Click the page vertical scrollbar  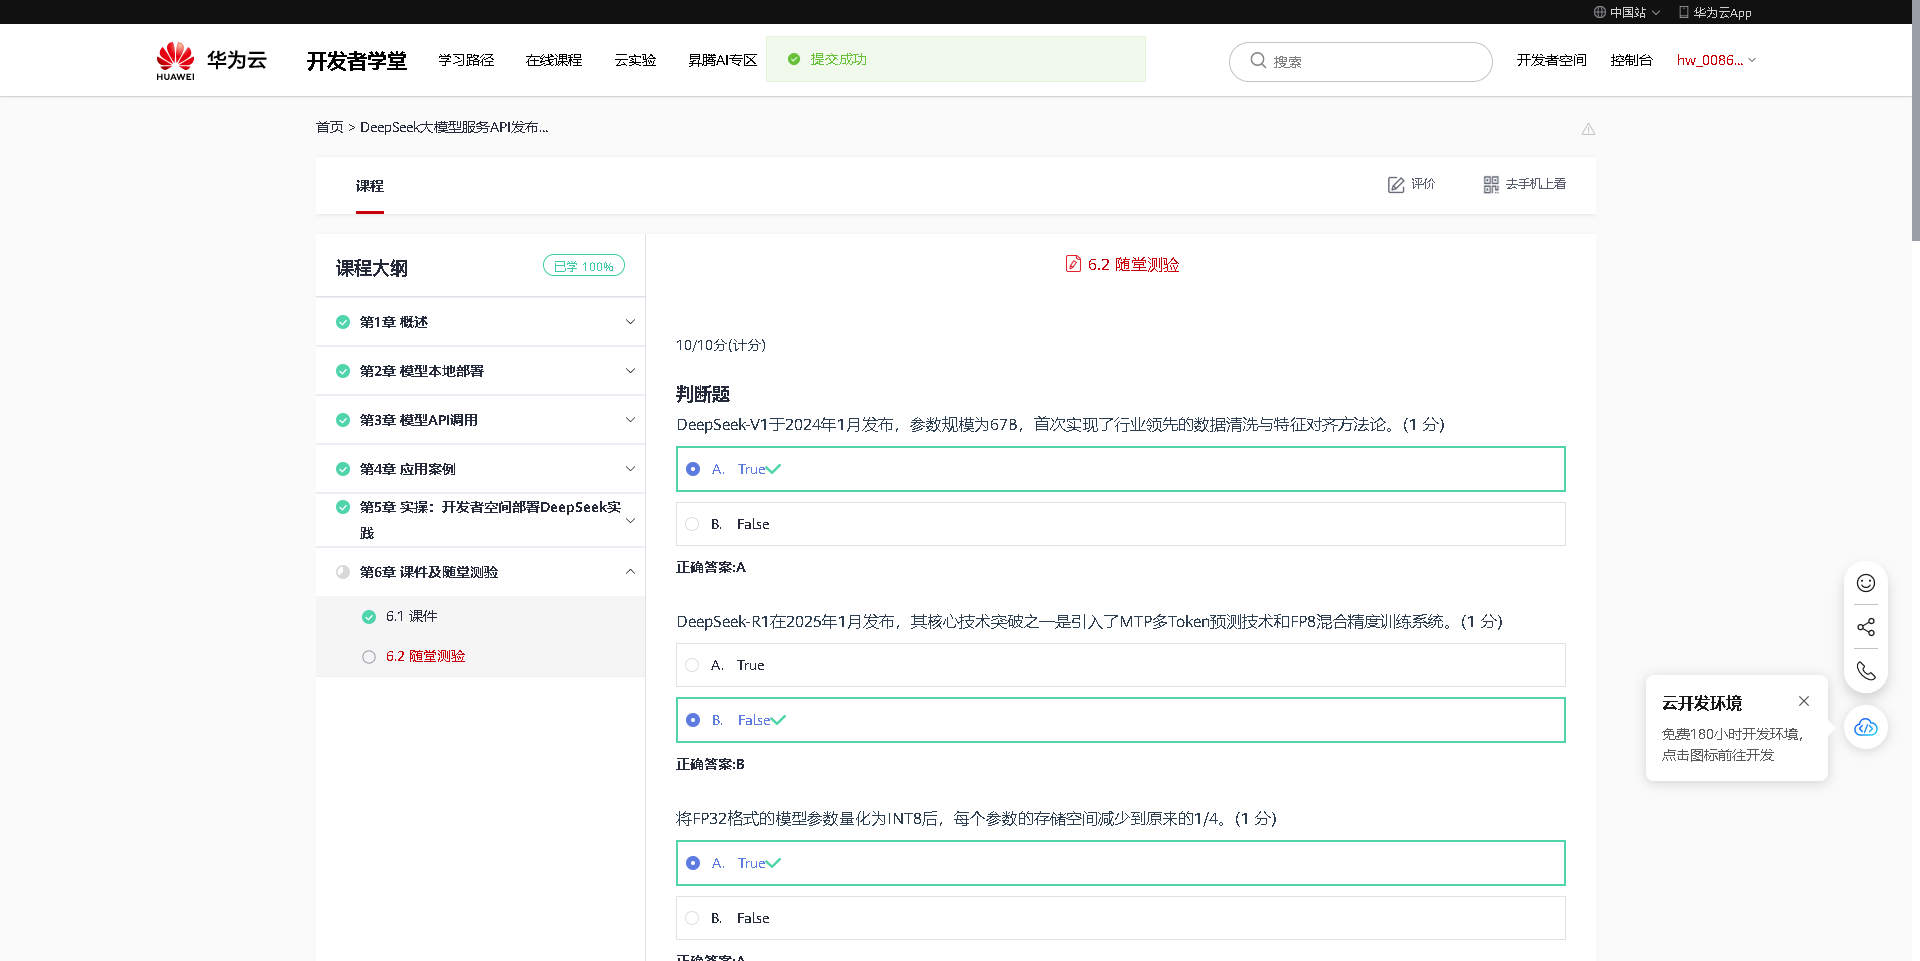coord(1914,120)
